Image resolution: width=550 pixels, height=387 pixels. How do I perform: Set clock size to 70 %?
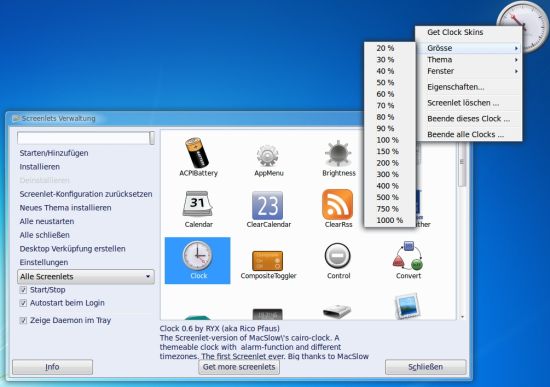pos(390,105)
